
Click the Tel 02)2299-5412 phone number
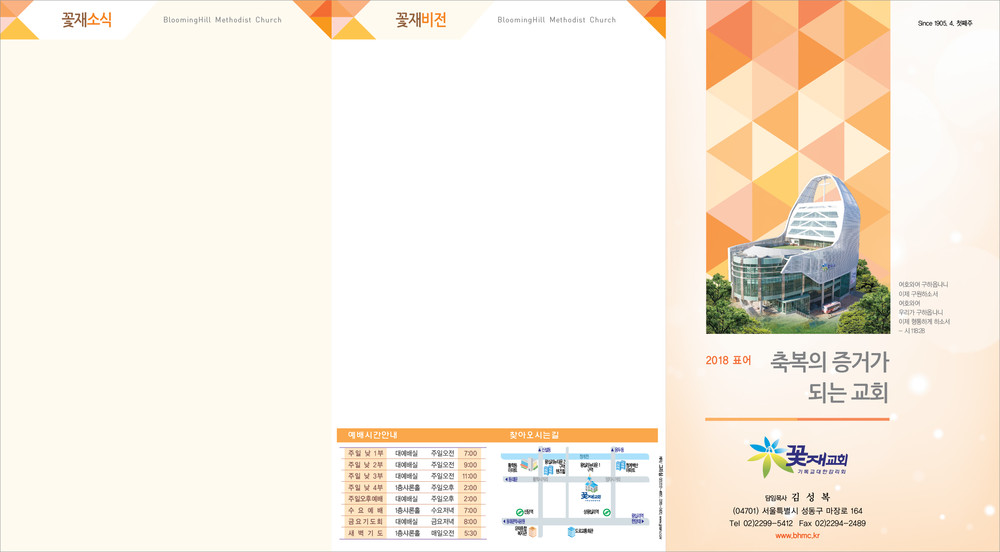(x=760, y=524)
